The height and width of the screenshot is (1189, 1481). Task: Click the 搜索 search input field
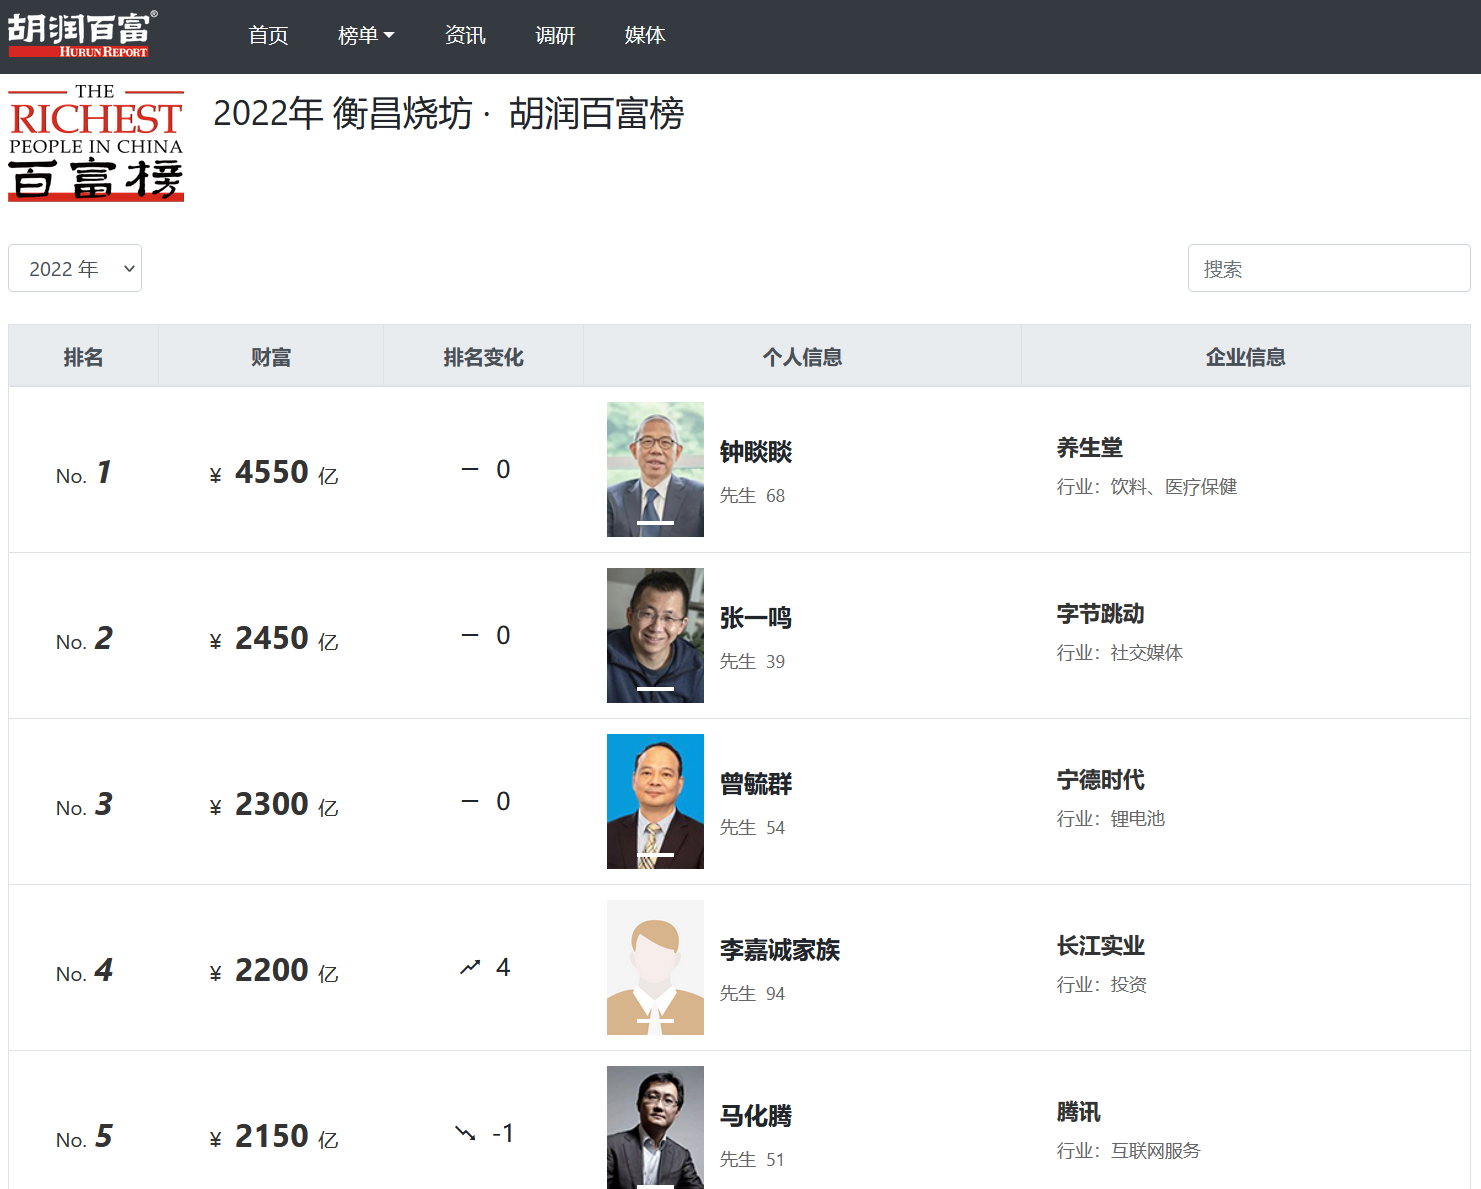[1328, 268]
